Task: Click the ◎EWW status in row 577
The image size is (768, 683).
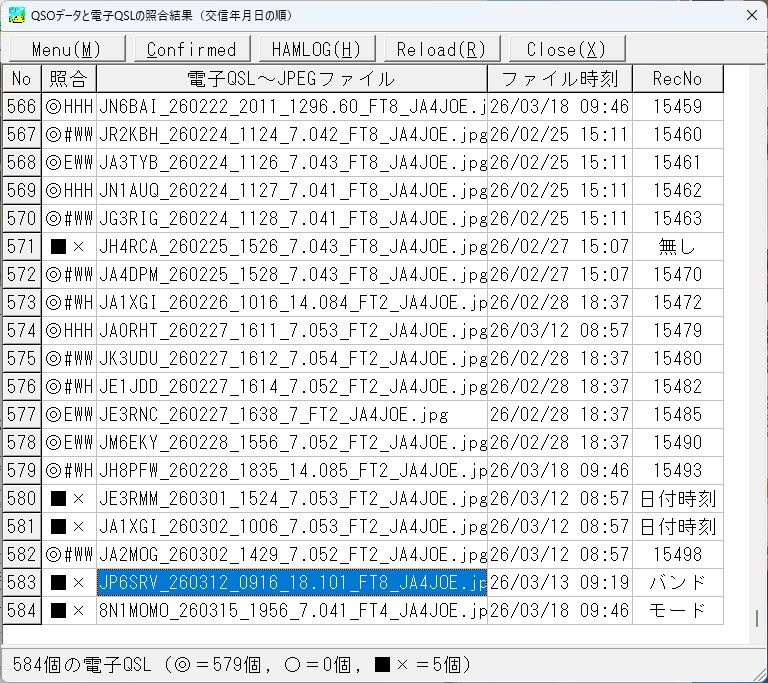Action: 69,415
